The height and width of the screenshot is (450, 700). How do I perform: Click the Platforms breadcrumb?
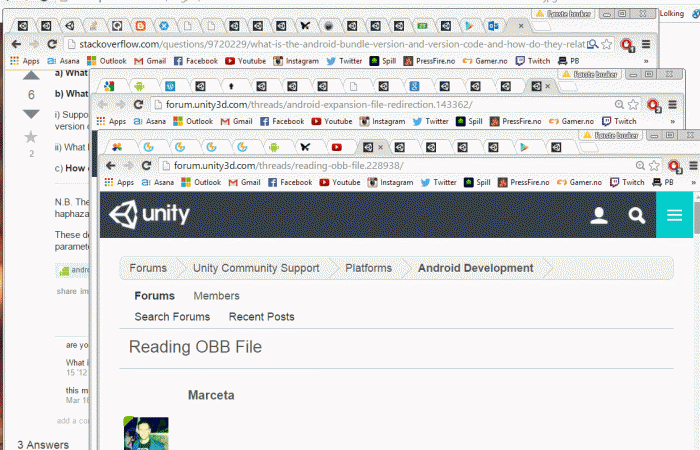coord(368,268)
